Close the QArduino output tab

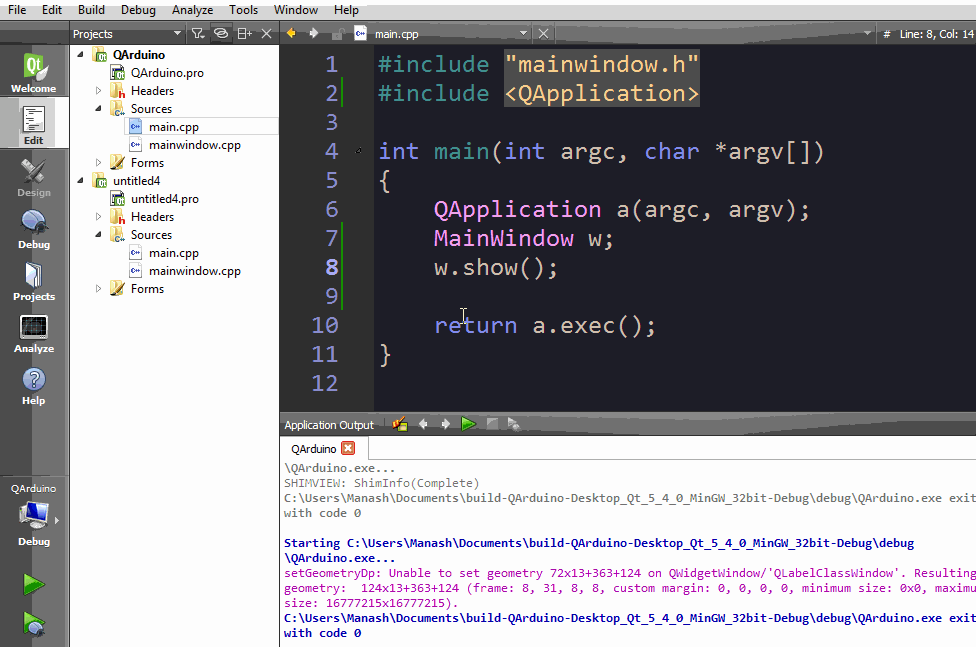pos(348,449)
